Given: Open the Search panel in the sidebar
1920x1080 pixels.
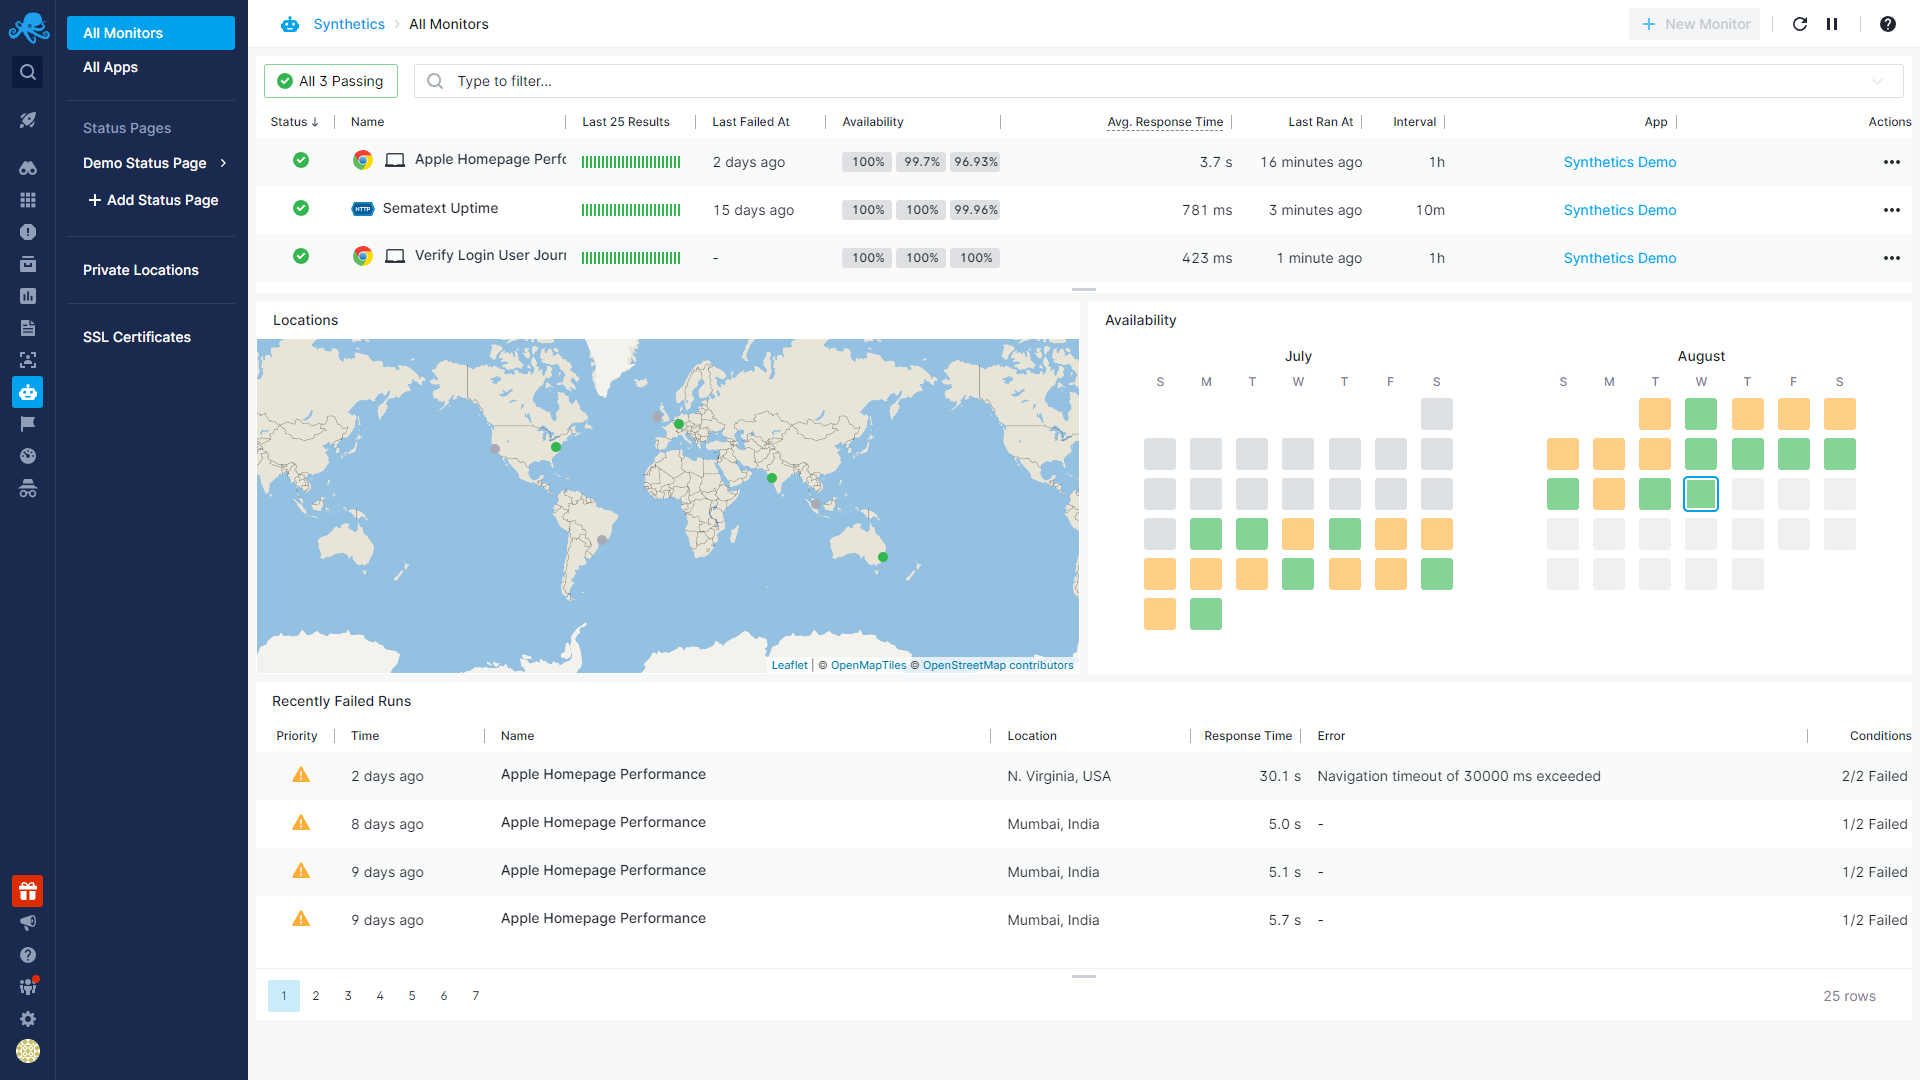Looking at the screenshot, I should pyautogui.click(x=28, y=72).
